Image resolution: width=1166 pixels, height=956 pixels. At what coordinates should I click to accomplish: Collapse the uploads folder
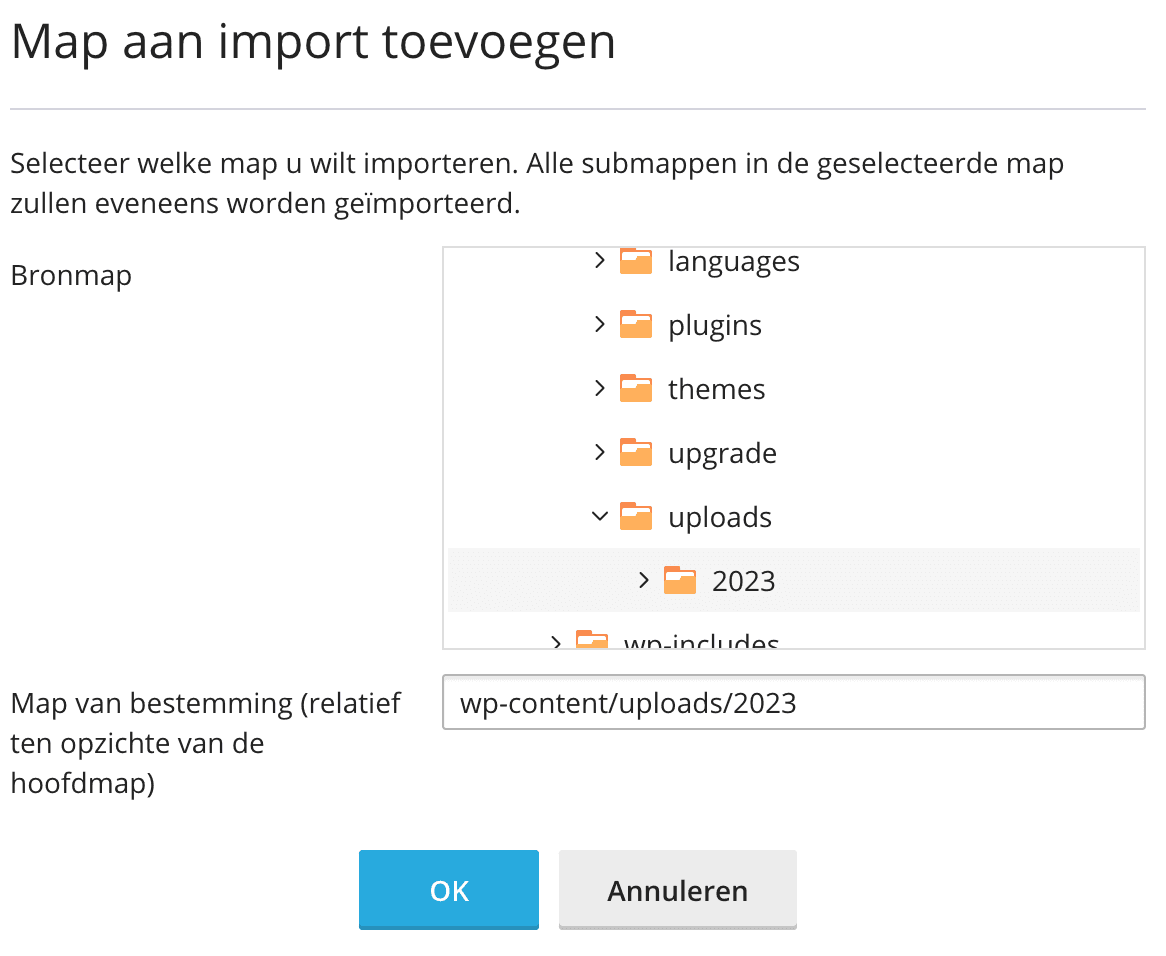[599, 517]
